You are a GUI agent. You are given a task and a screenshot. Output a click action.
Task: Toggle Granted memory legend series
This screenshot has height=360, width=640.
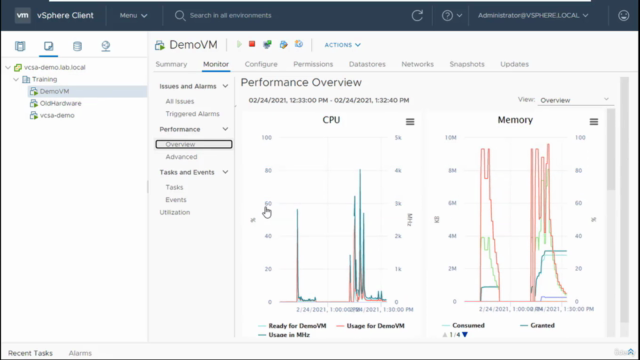coord(538,325)
